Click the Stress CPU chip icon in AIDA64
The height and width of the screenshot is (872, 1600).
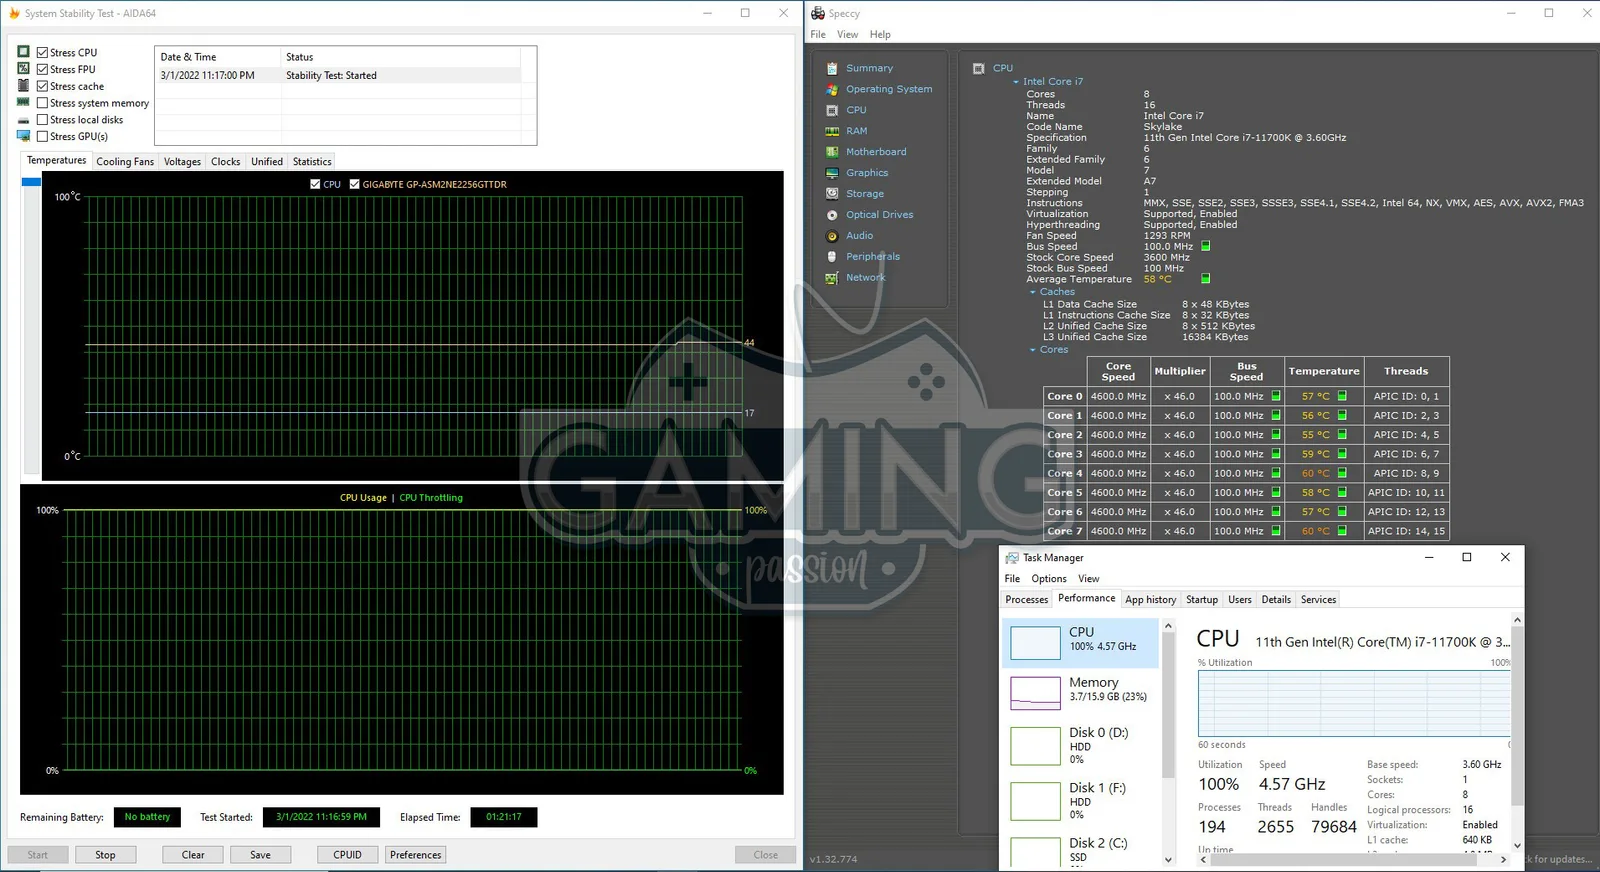pos(24,52)
